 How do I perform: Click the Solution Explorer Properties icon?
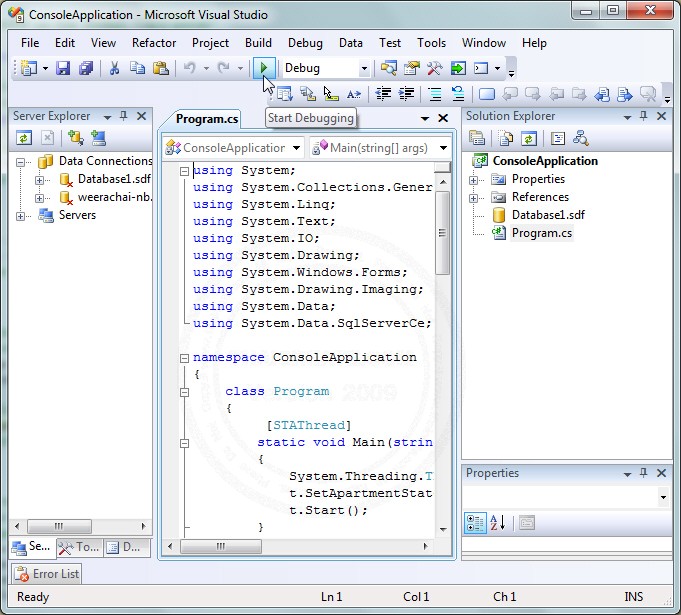[x=477, y=139]
